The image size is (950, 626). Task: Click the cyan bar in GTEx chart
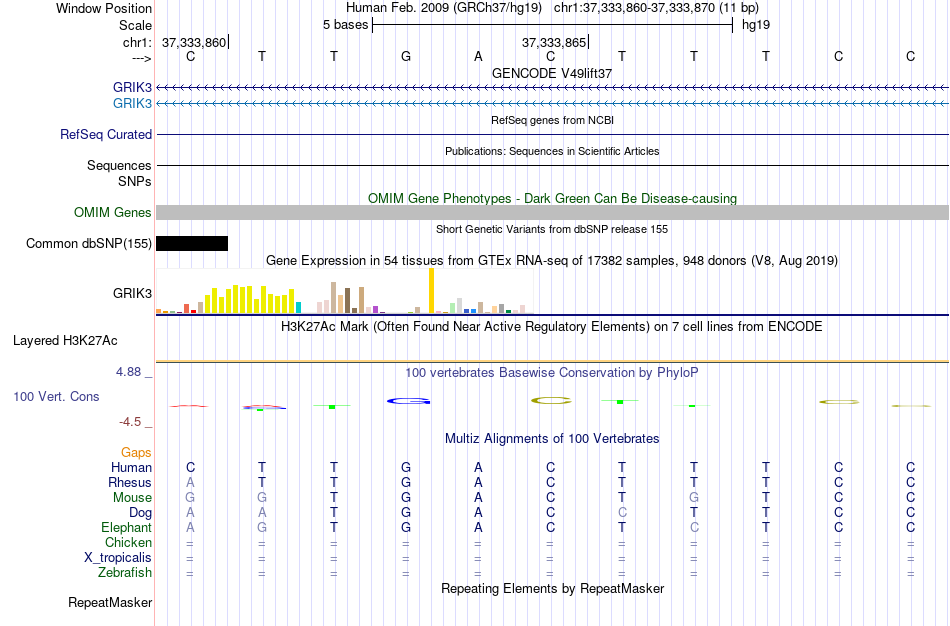click(x=298, y=307)
